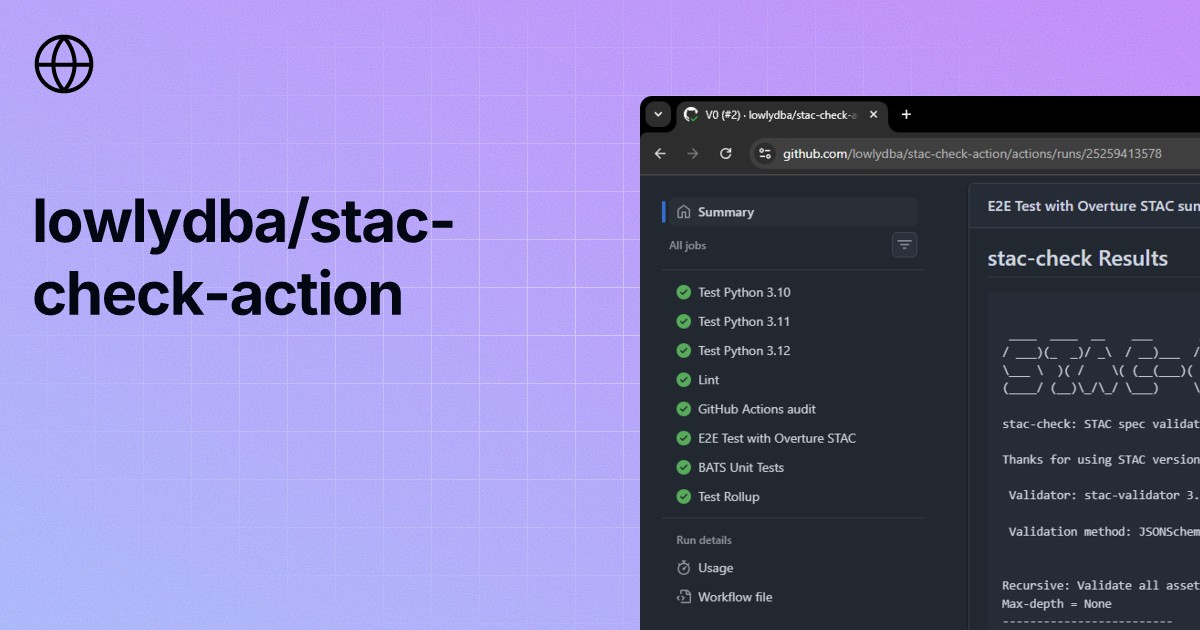Click the 'lowlydba/stac-check-action' title text

(243, 257)
